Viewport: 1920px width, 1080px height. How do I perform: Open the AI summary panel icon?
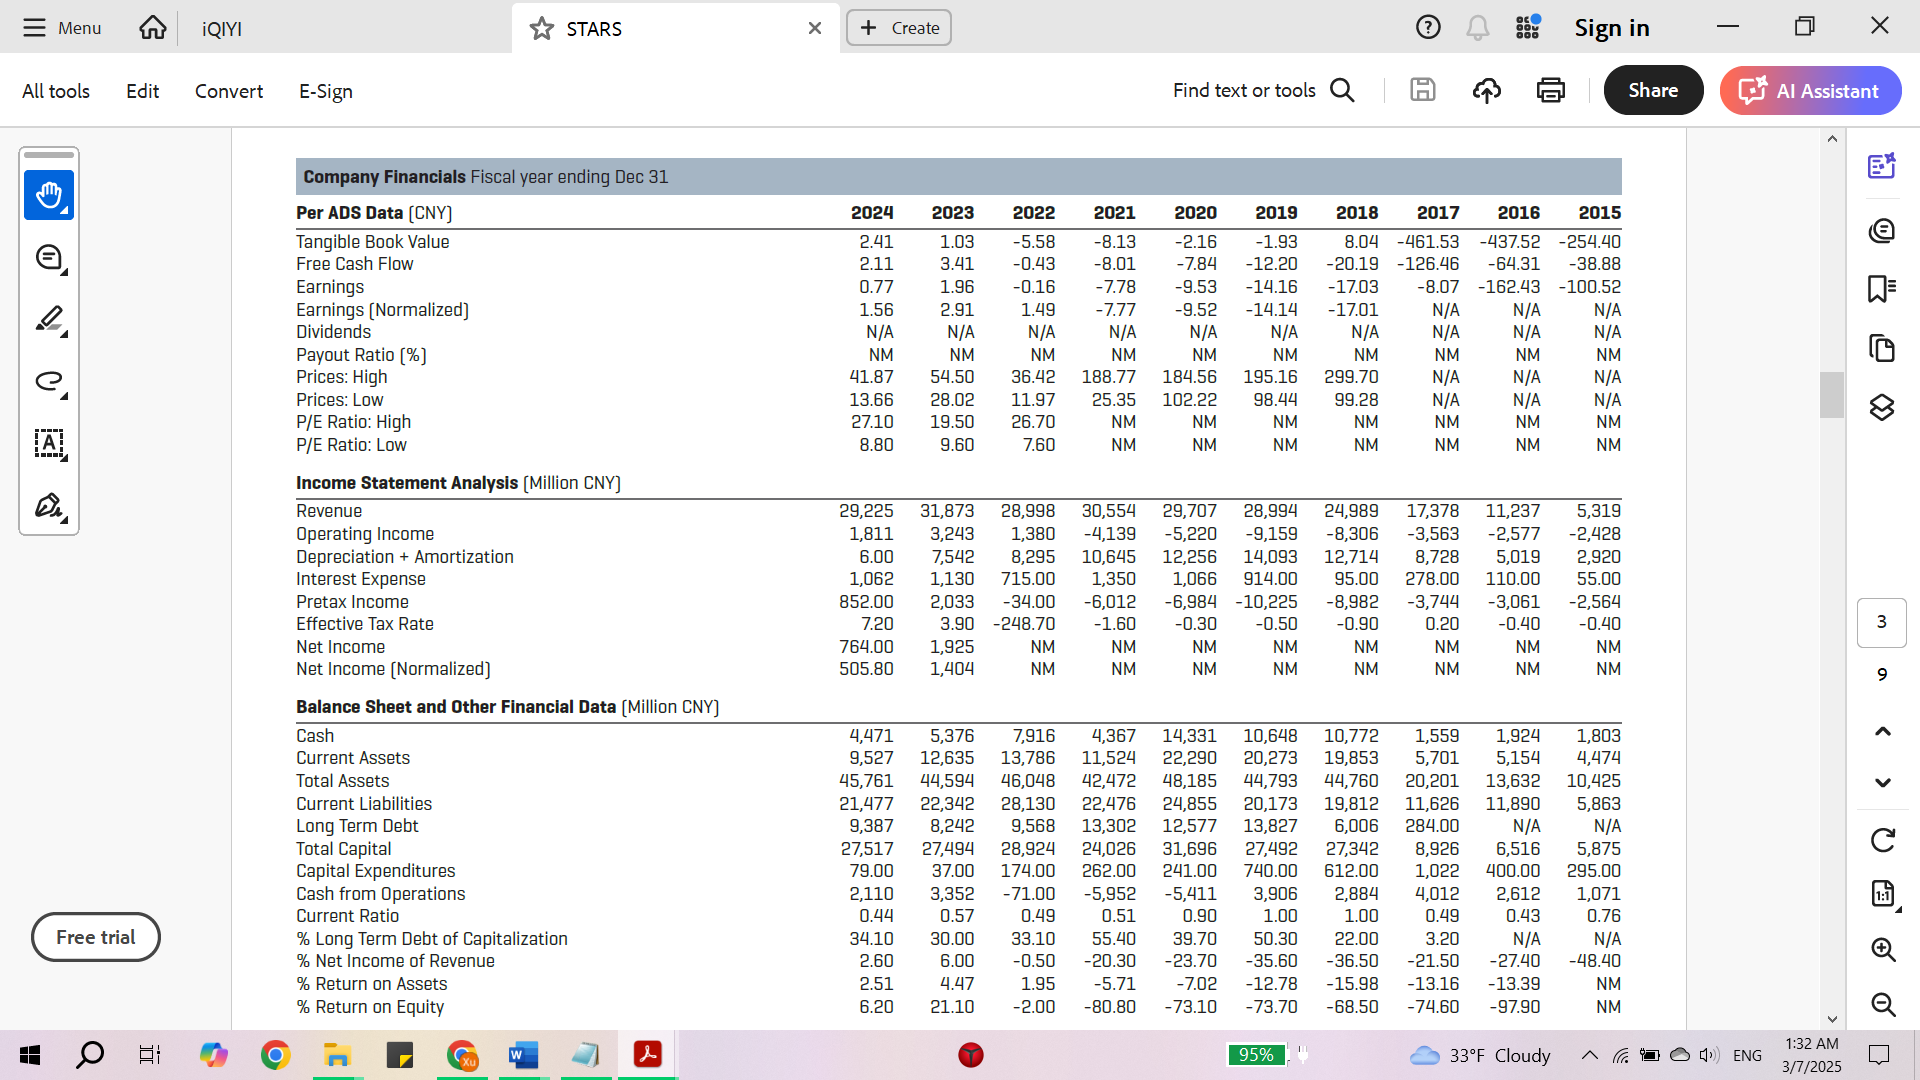tap(1882, 166)
